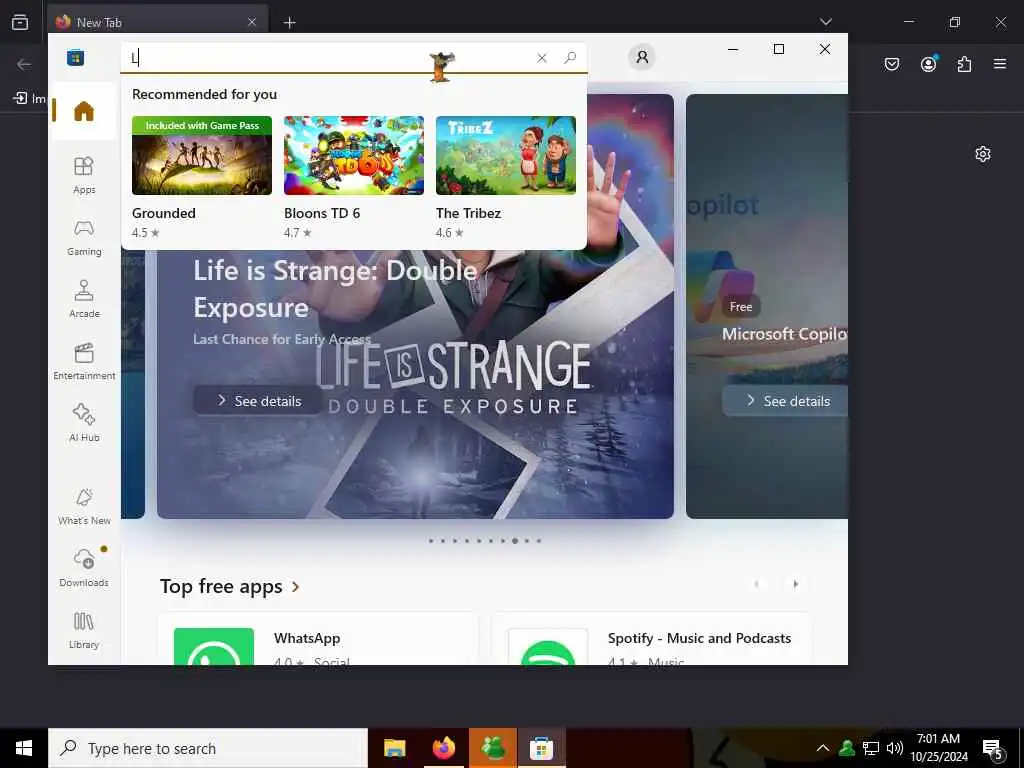This screenshot has height=768, width=1024.
Task: Show hidden system tray icons
Action: click(823, 748)
